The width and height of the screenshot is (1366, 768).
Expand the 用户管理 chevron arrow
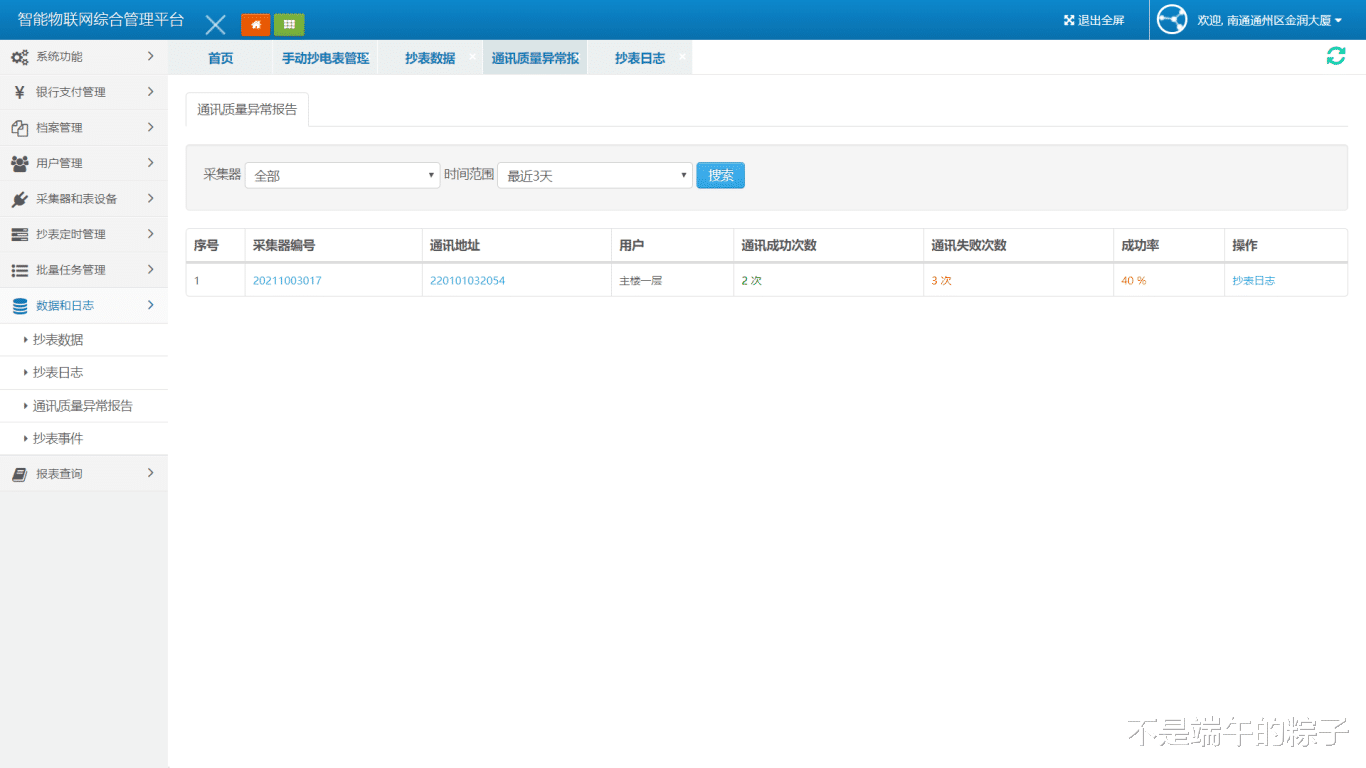(x=150, y=163)
